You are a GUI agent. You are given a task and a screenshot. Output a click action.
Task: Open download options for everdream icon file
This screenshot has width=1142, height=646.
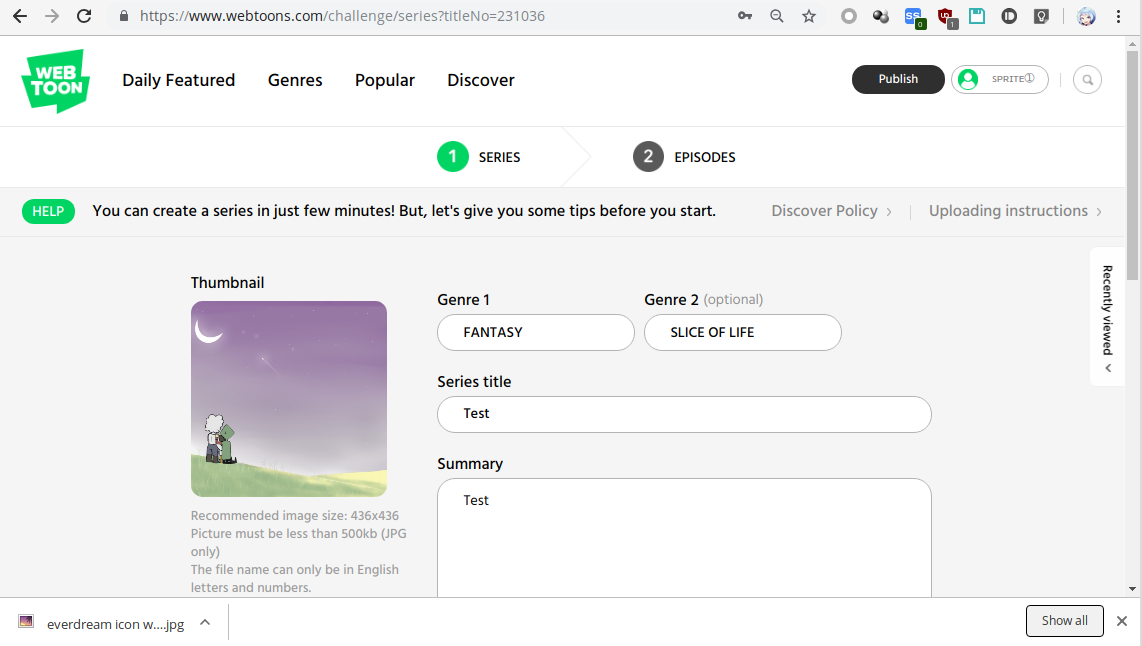click(205, 622)
